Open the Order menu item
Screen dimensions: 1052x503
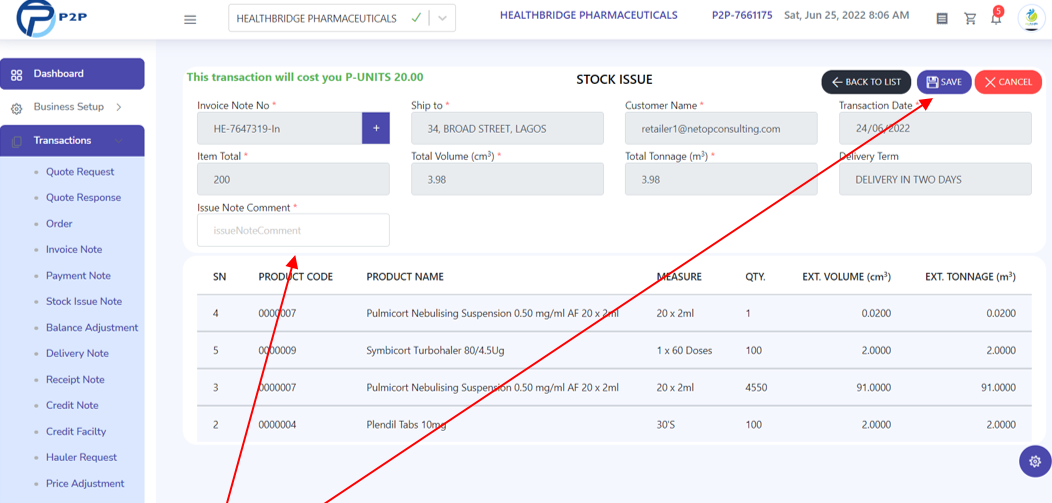pos(59,223)
